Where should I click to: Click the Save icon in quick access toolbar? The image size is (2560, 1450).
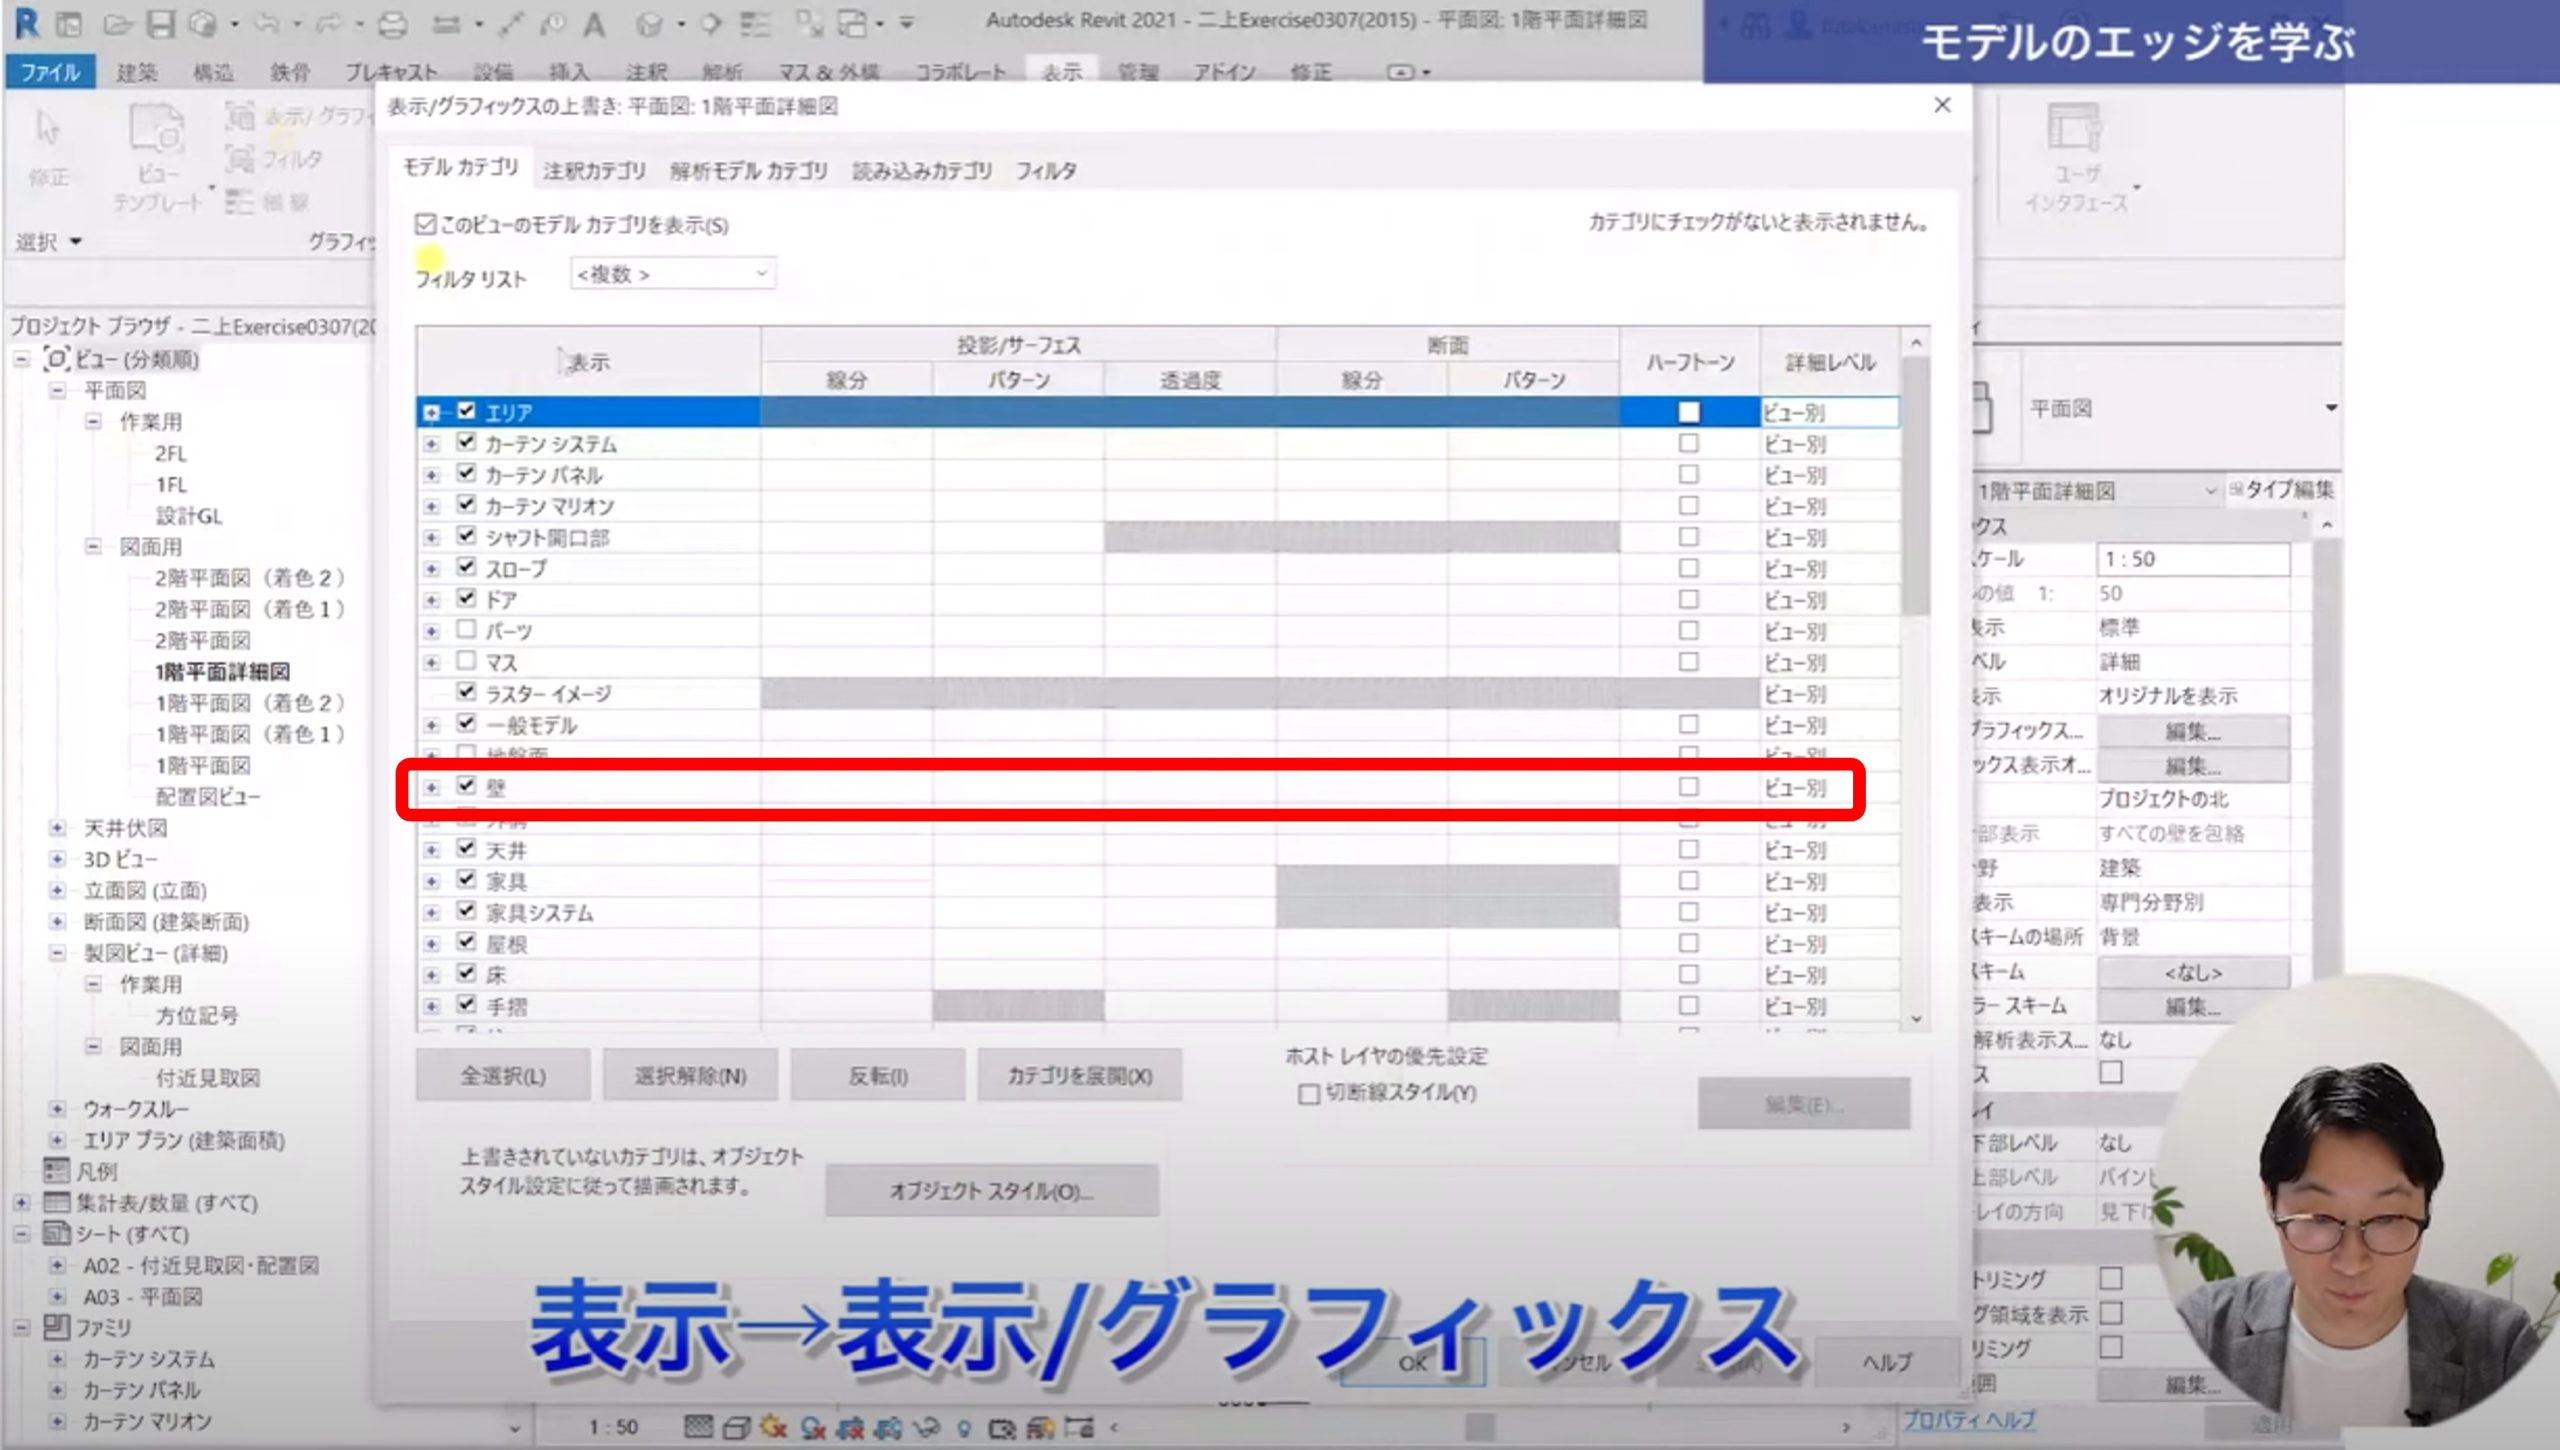pos(160,24)
